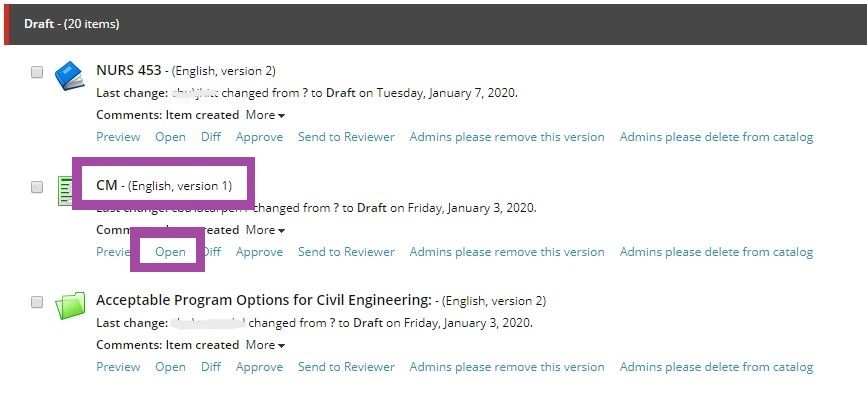The width and height of the screenshot is (867, 399).
Task: Click the blue book icon for NURS 453
Action: 70,76
